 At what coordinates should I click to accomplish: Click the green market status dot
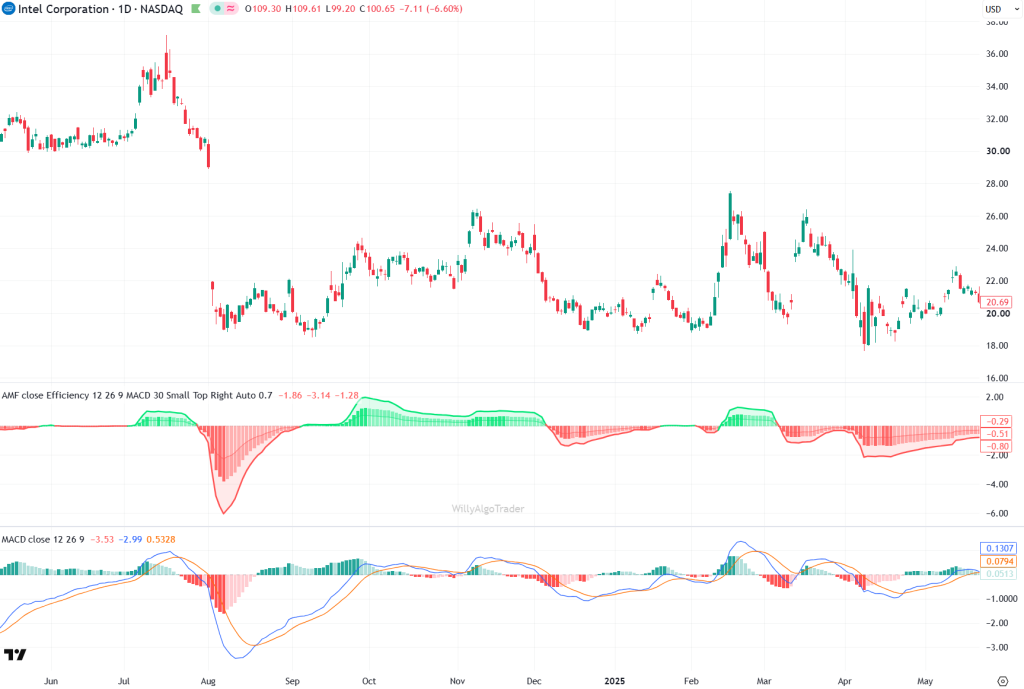coord(217,9)
